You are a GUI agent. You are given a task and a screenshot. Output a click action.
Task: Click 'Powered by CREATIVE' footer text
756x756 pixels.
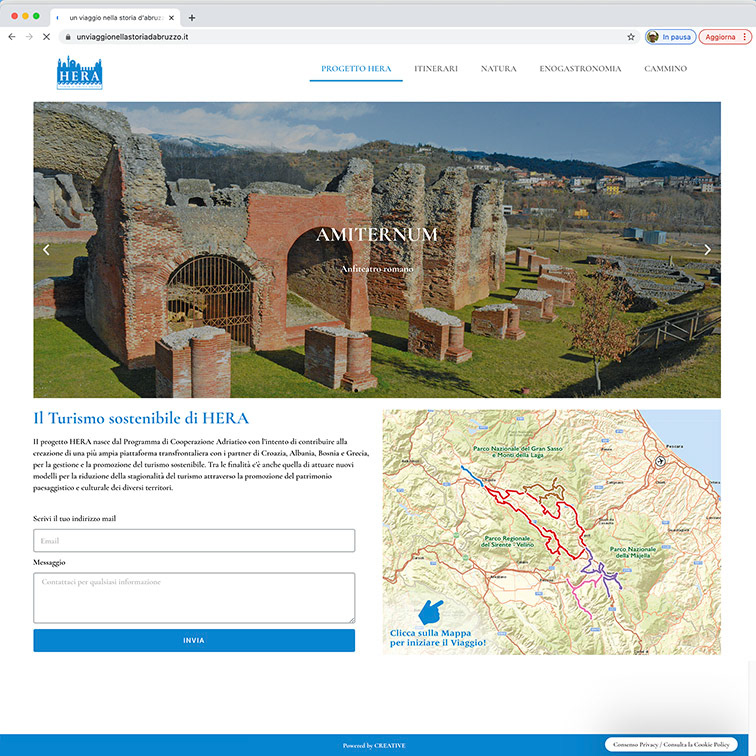tap(374, 745)
